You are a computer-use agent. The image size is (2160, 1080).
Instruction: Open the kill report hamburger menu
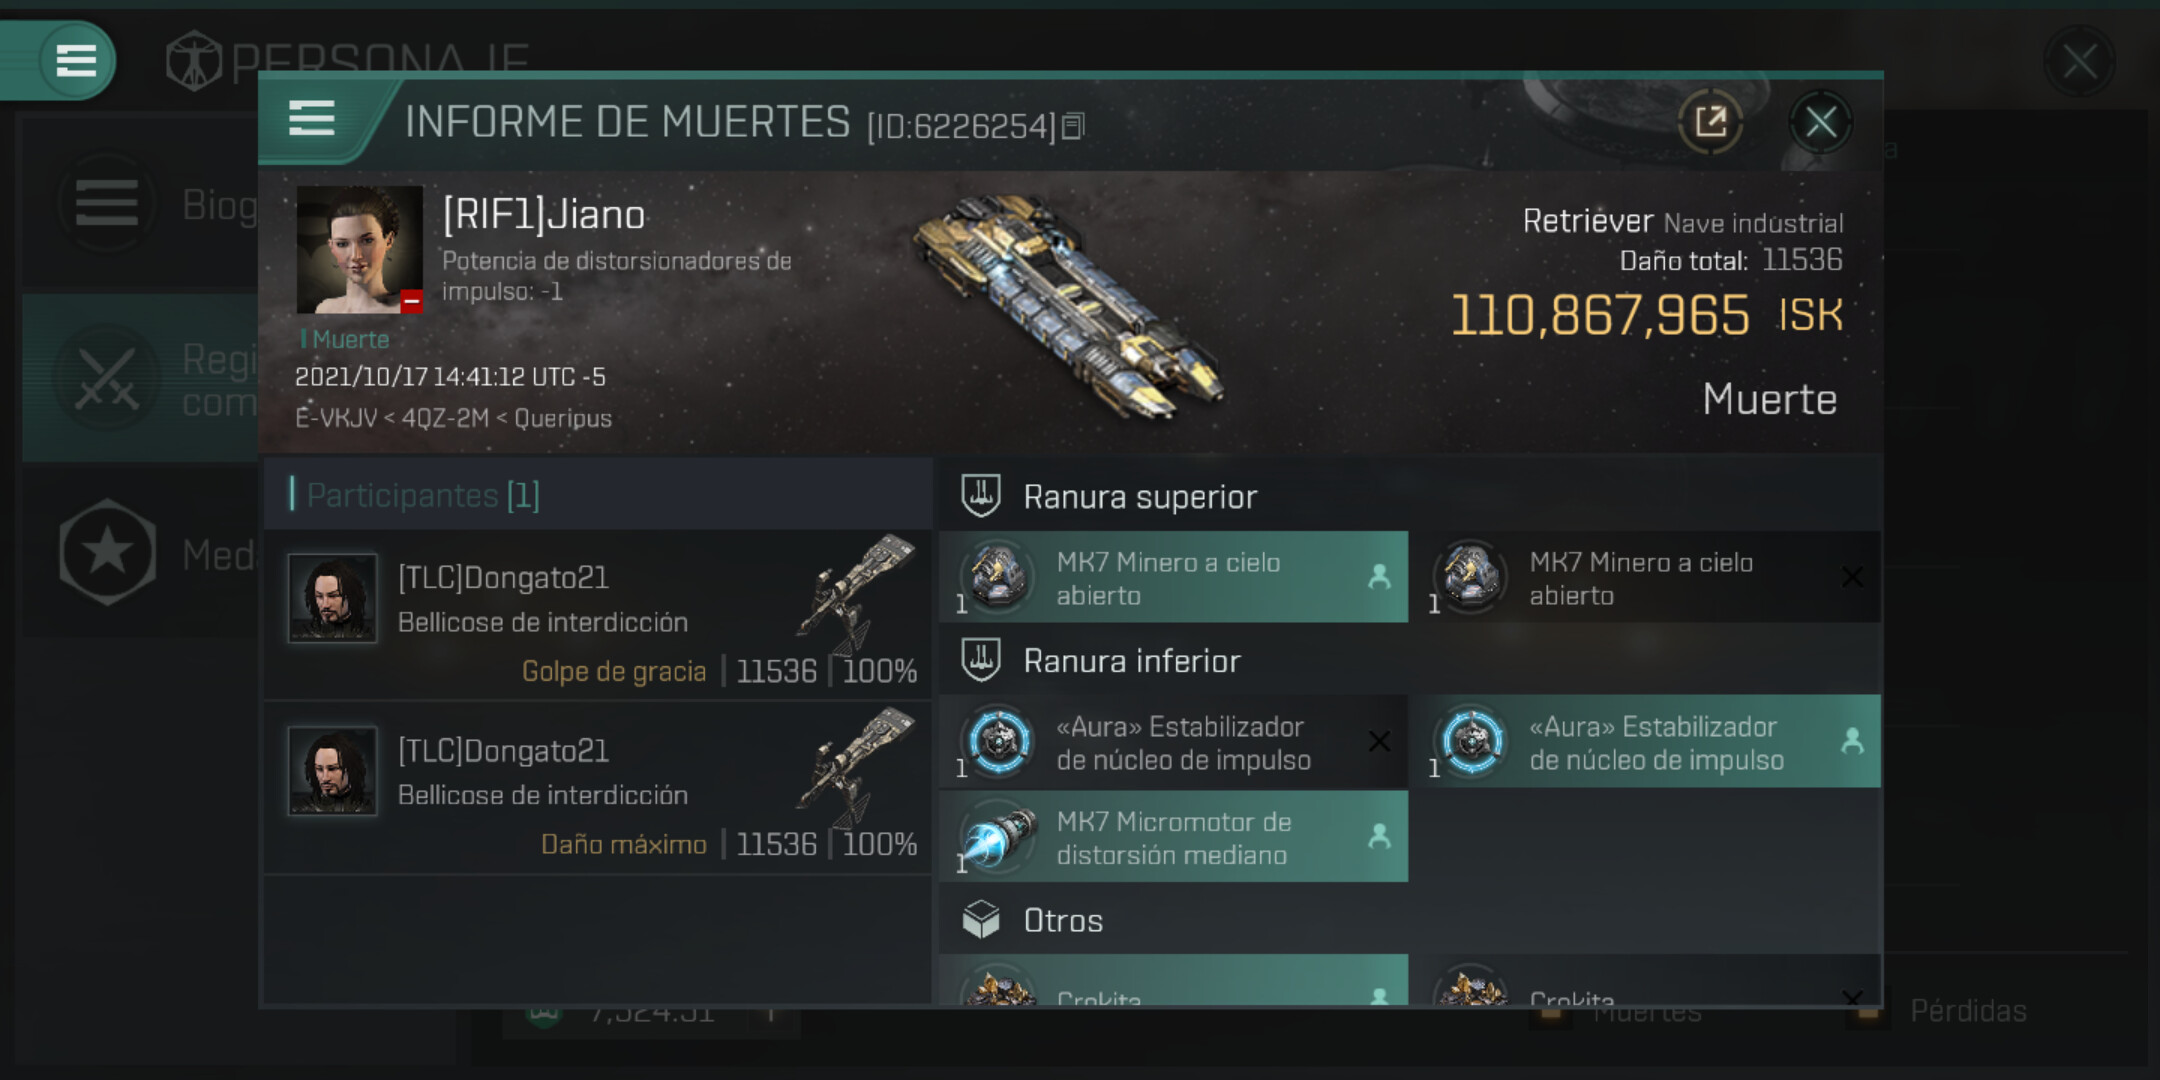[x=311, y=119]
